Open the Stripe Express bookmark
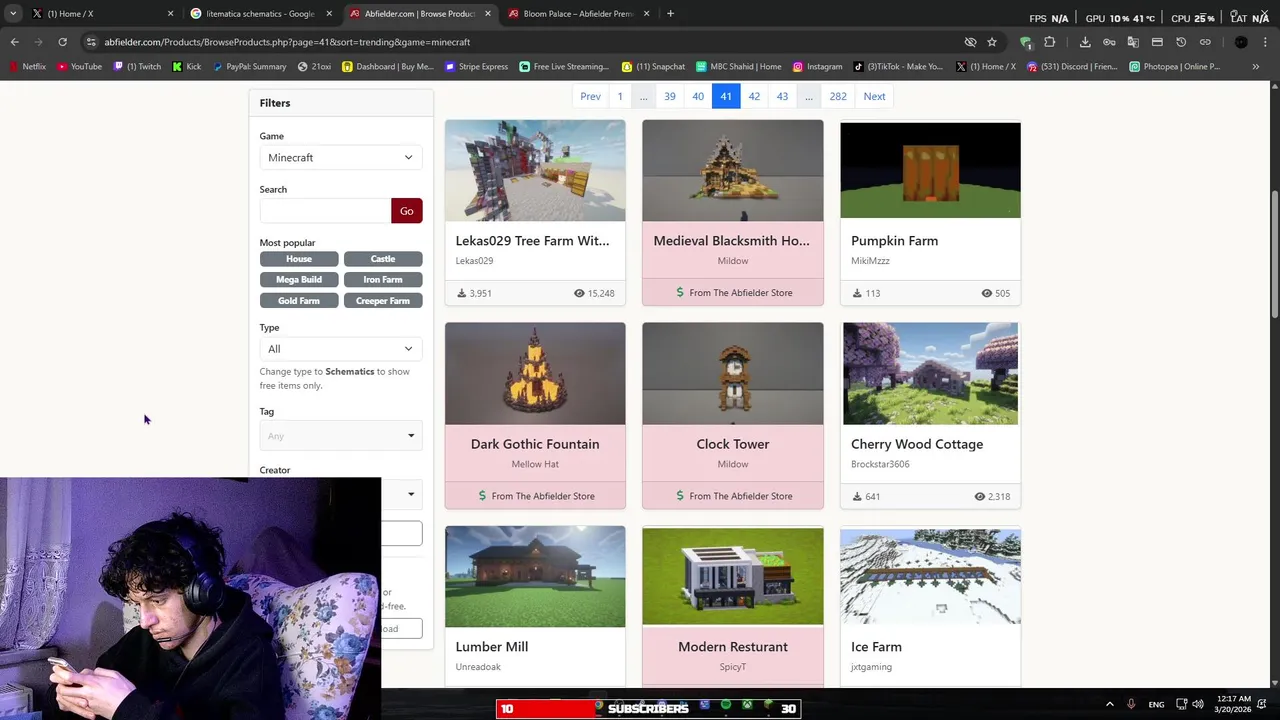1280x720 pixels. 476,67
